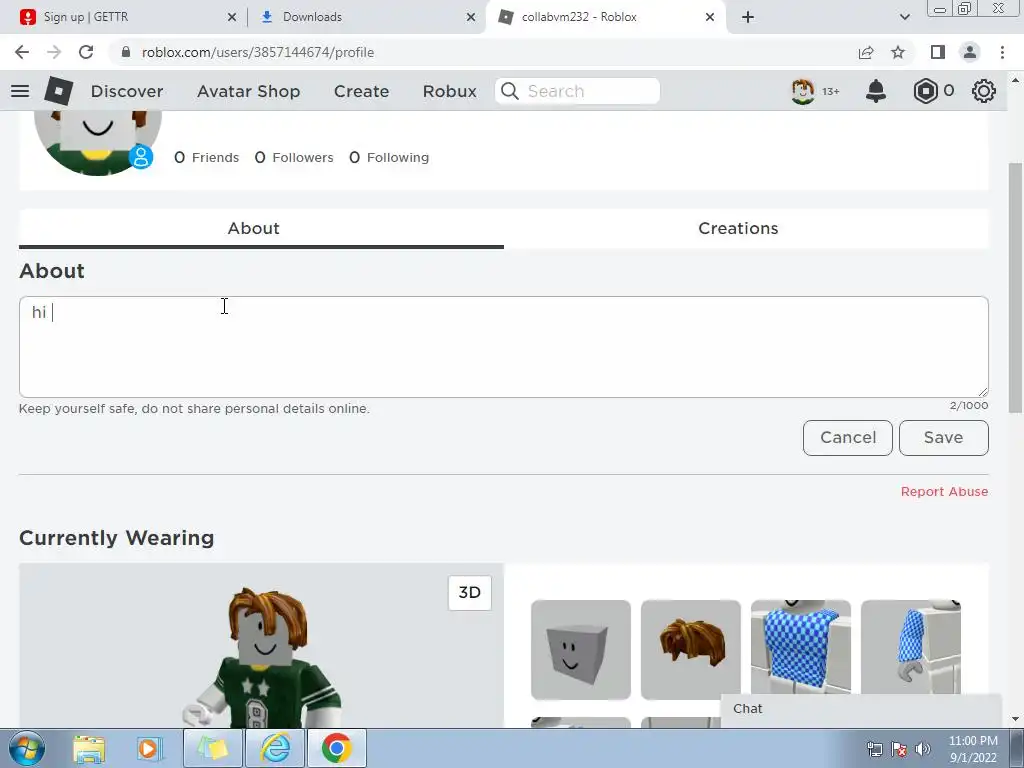Click the search magnifier icon
The image size is (1024, 768).
pyautogui.click(x=510, y=91)
